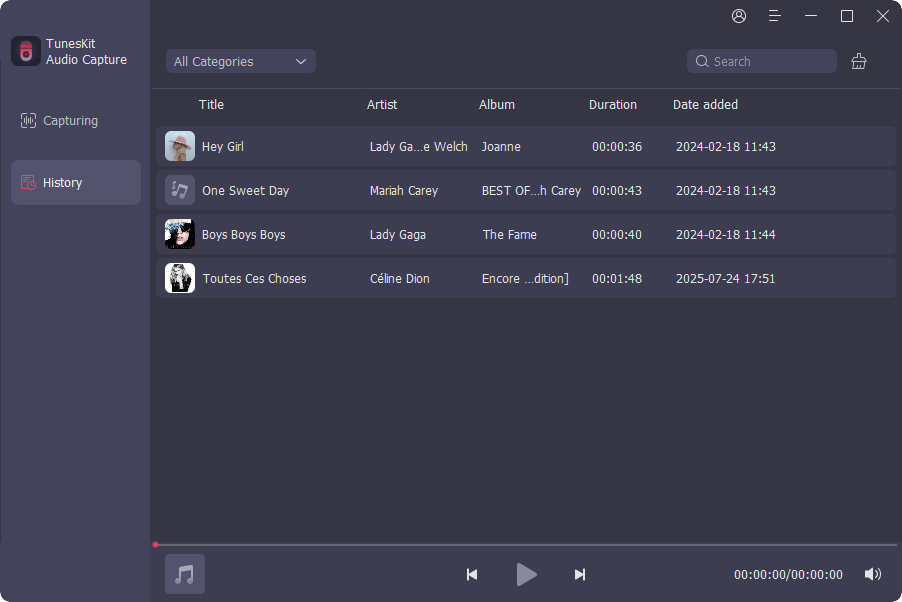This screenshot has width=902, height=602.
Task: Switch to the Capturing tab
Action: pyautogui.click(x=76, y=120)
